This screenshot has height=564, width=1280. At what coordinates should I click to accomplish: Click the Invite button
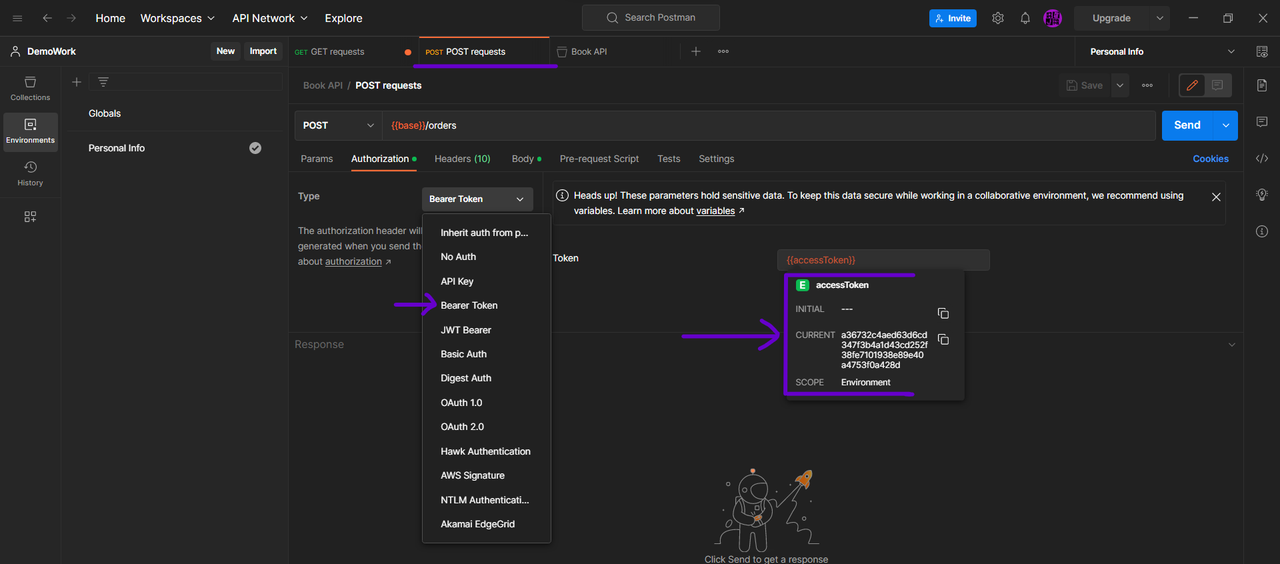pyautogui.click(x=952, y=18)
